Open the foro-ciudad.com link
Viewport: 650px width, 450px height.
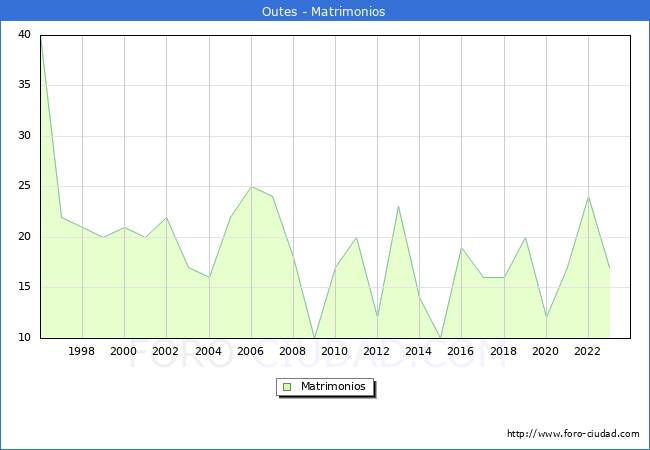point(573,434)
